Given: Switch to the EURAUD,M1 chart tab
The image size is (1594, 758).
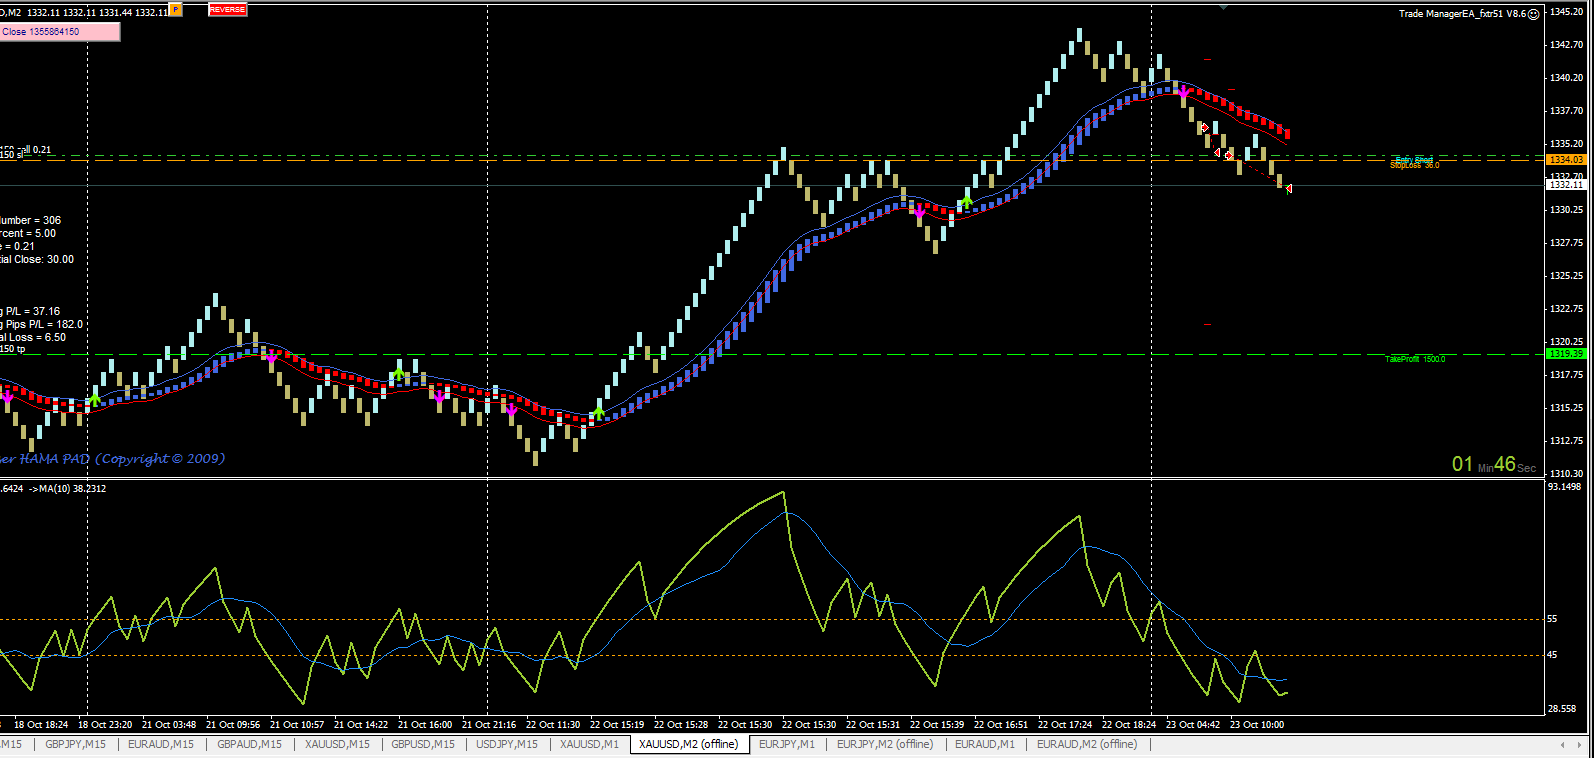Looking at the screenshot, I should 984,744.
